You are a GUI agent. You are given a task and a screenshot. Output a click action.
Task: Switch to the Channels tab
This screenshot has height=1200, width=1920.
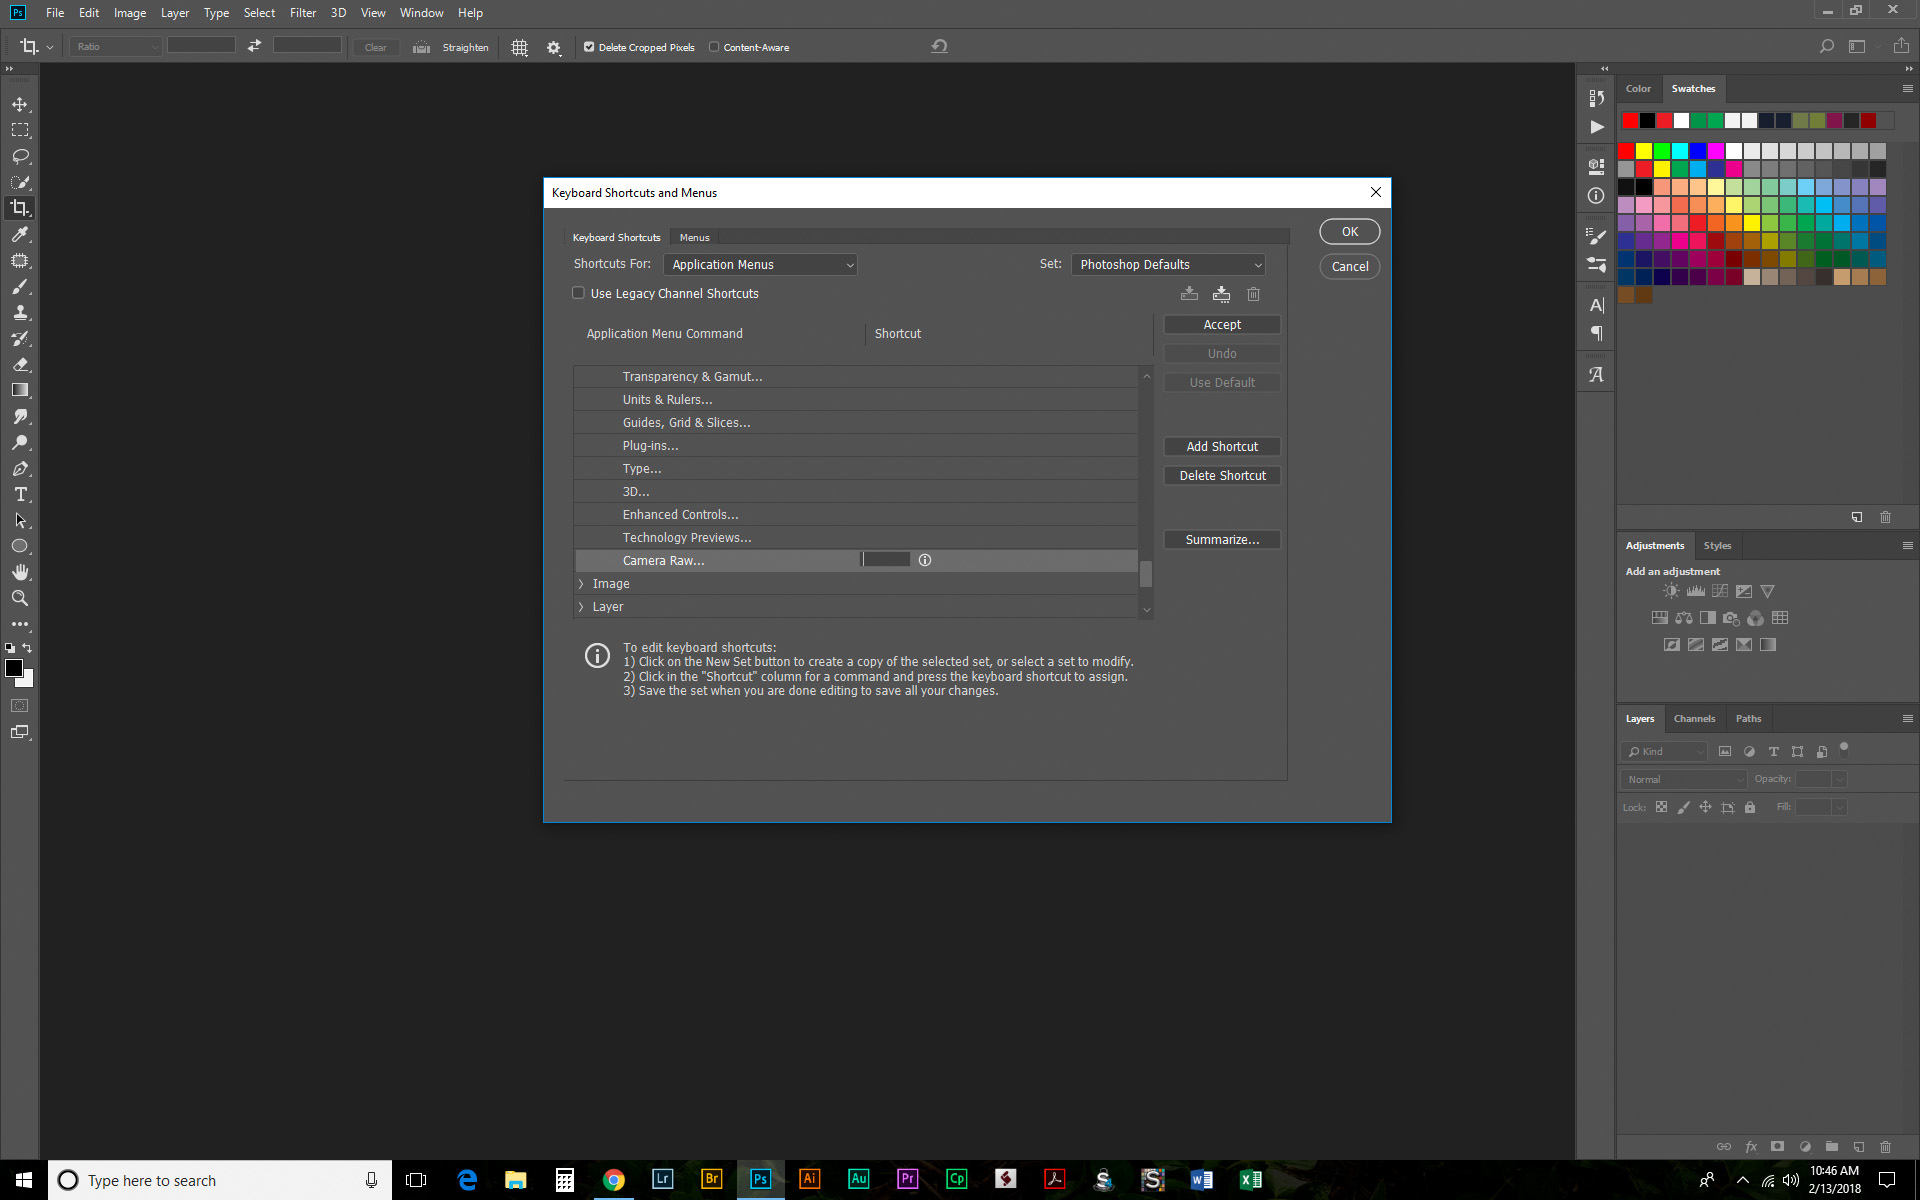point(1694,719)
